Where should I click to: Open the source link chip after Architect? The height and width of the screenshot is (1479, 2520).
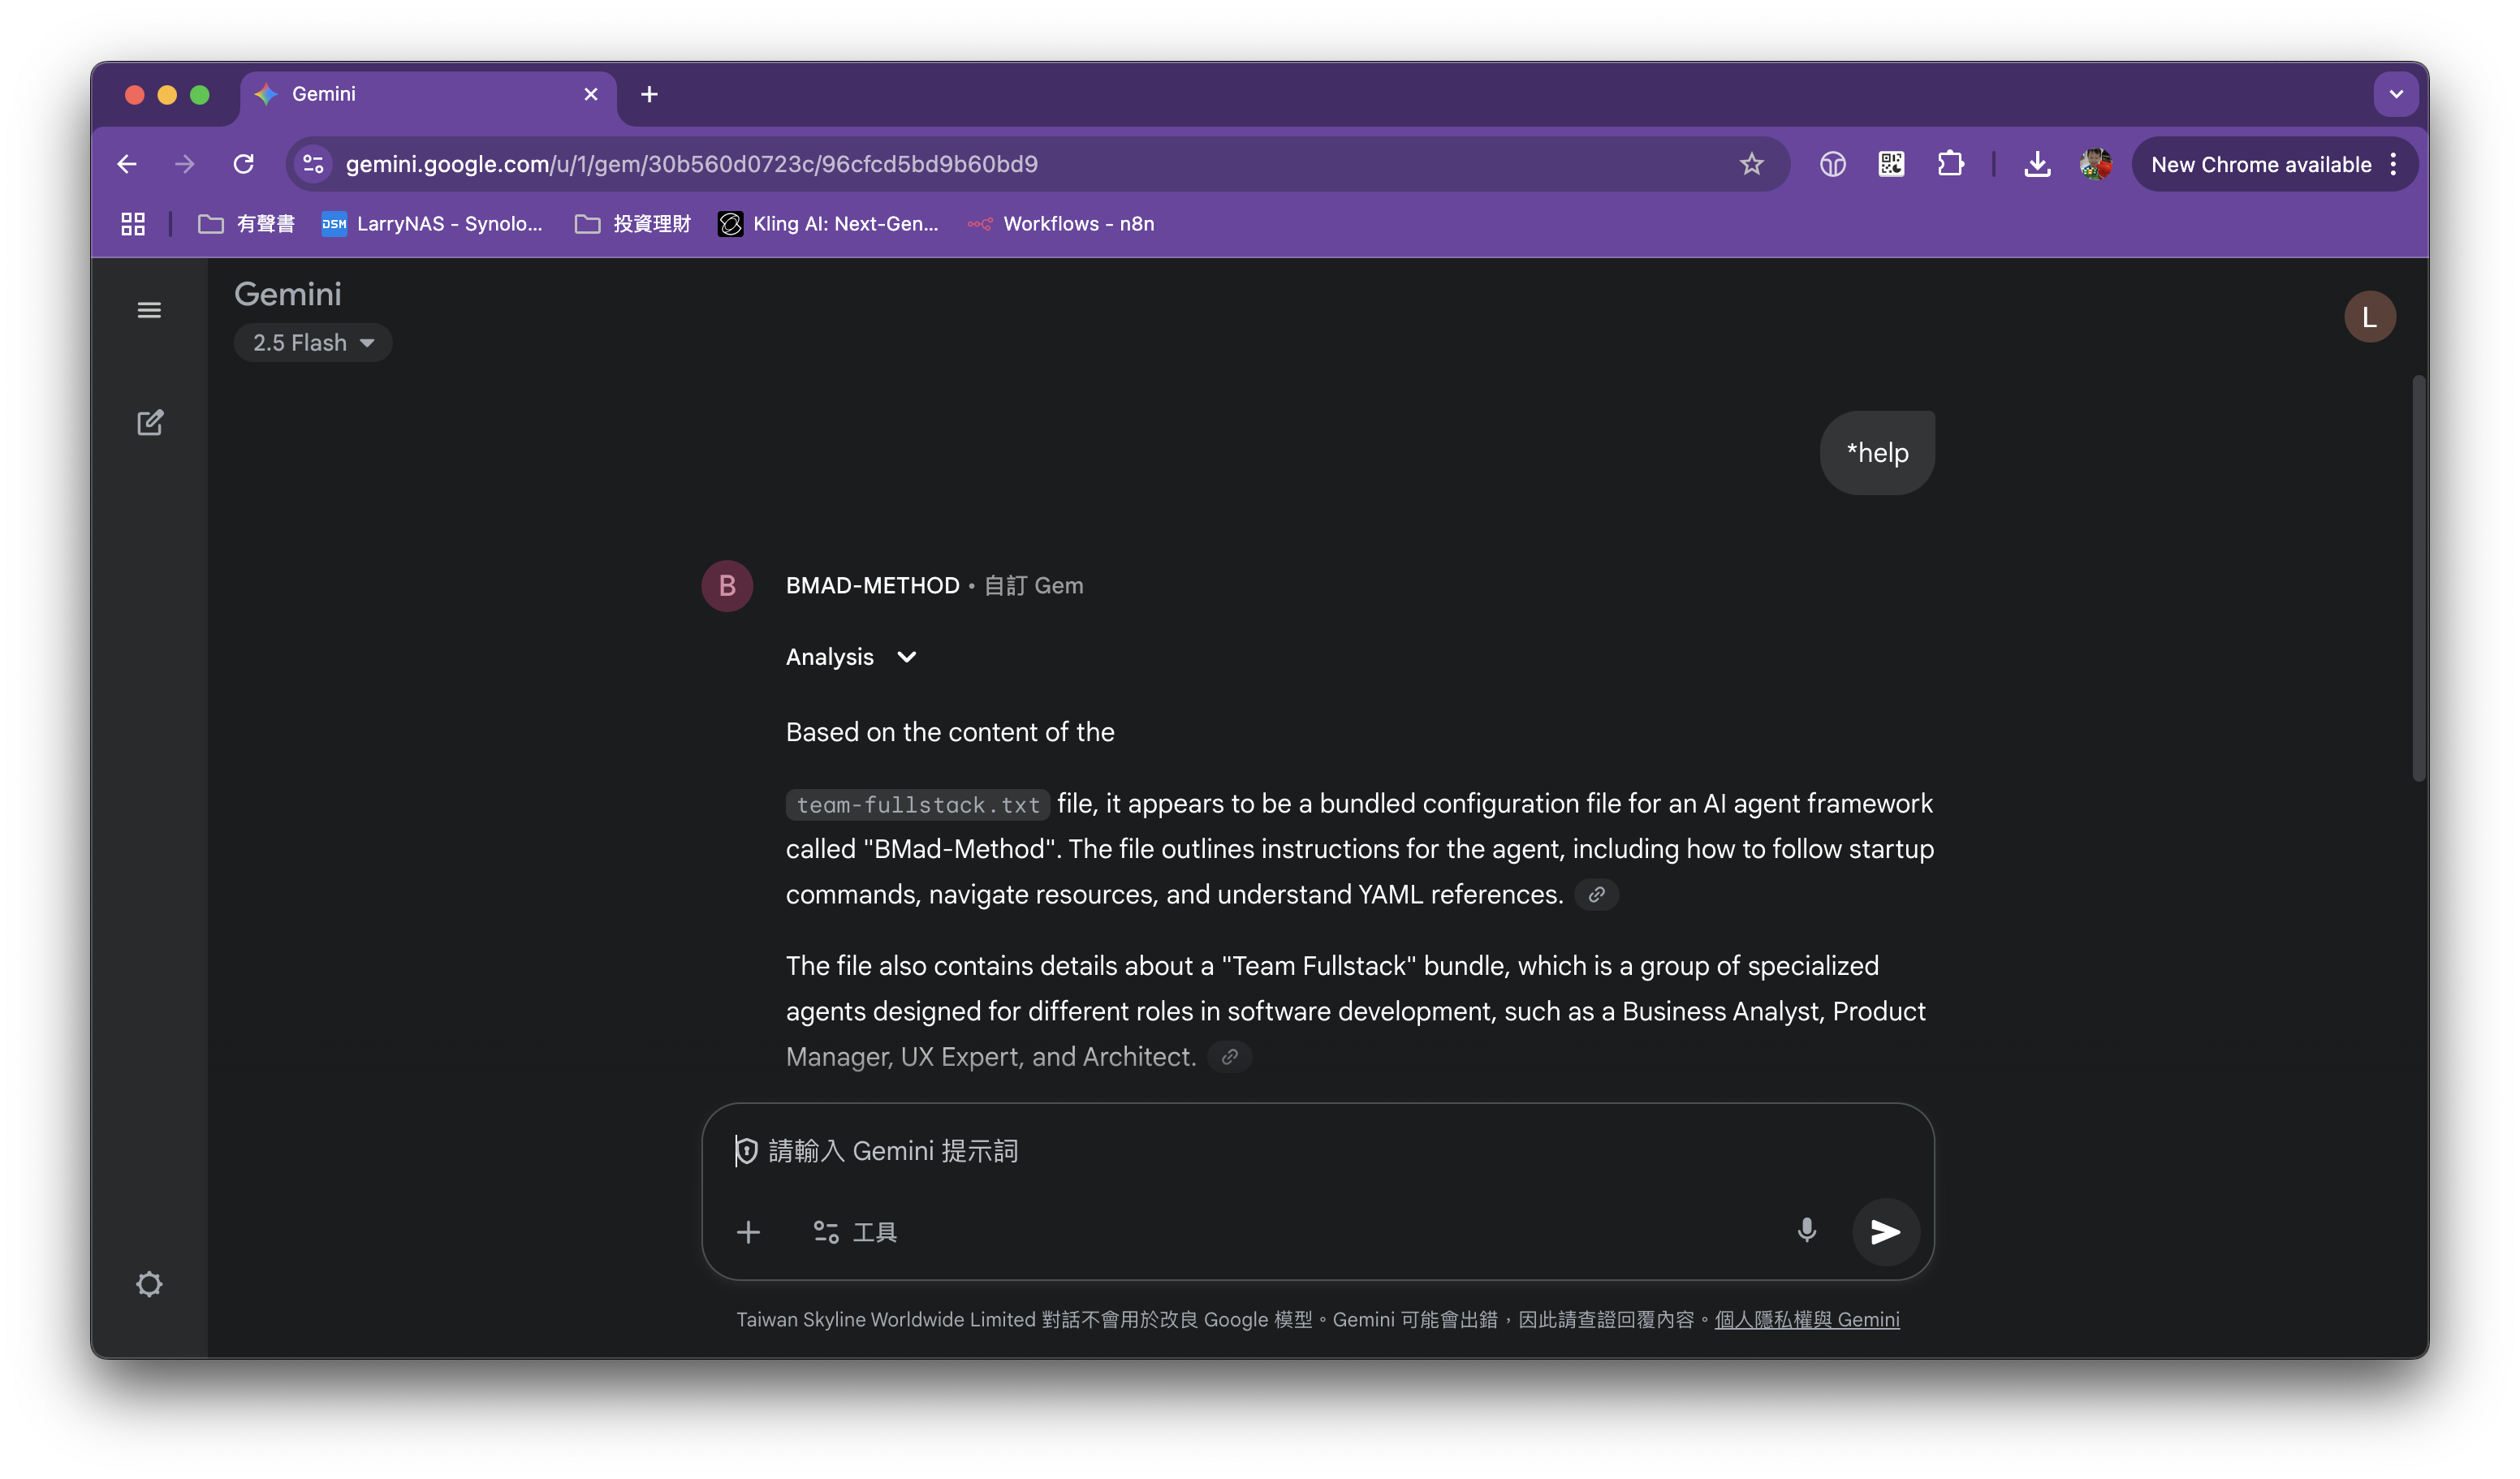(1229, 1056)
